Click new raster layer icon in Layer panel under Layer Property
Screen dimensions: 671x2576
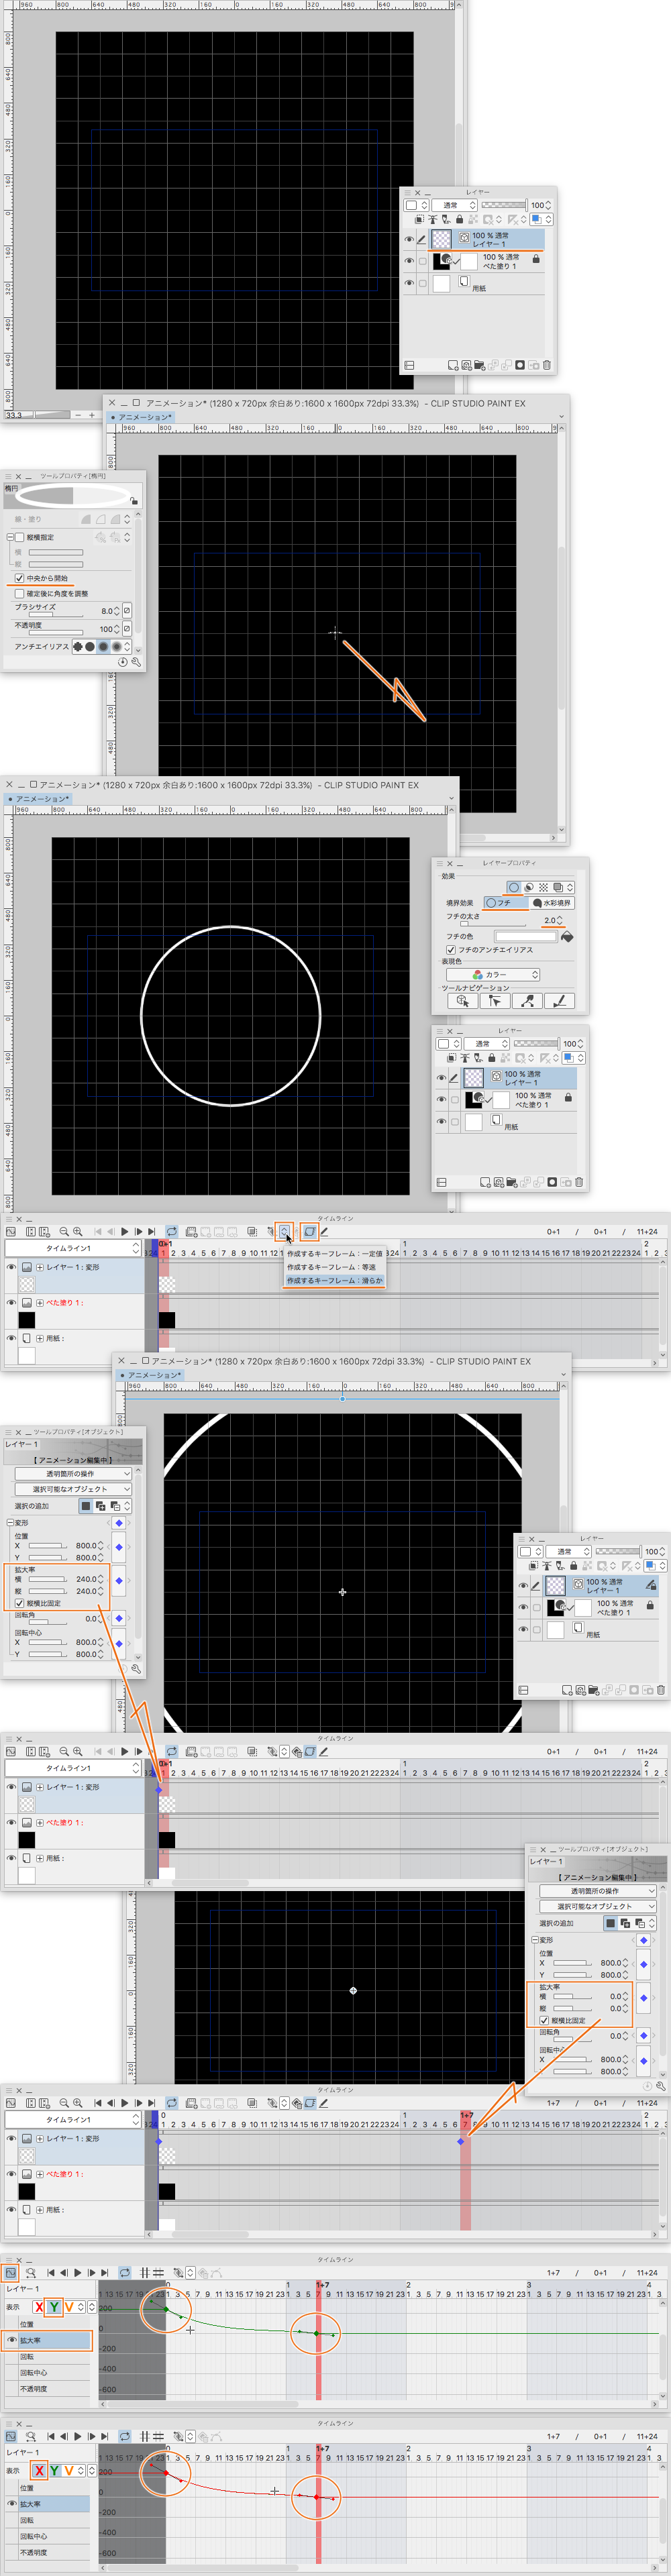[x=485, y=1182]
